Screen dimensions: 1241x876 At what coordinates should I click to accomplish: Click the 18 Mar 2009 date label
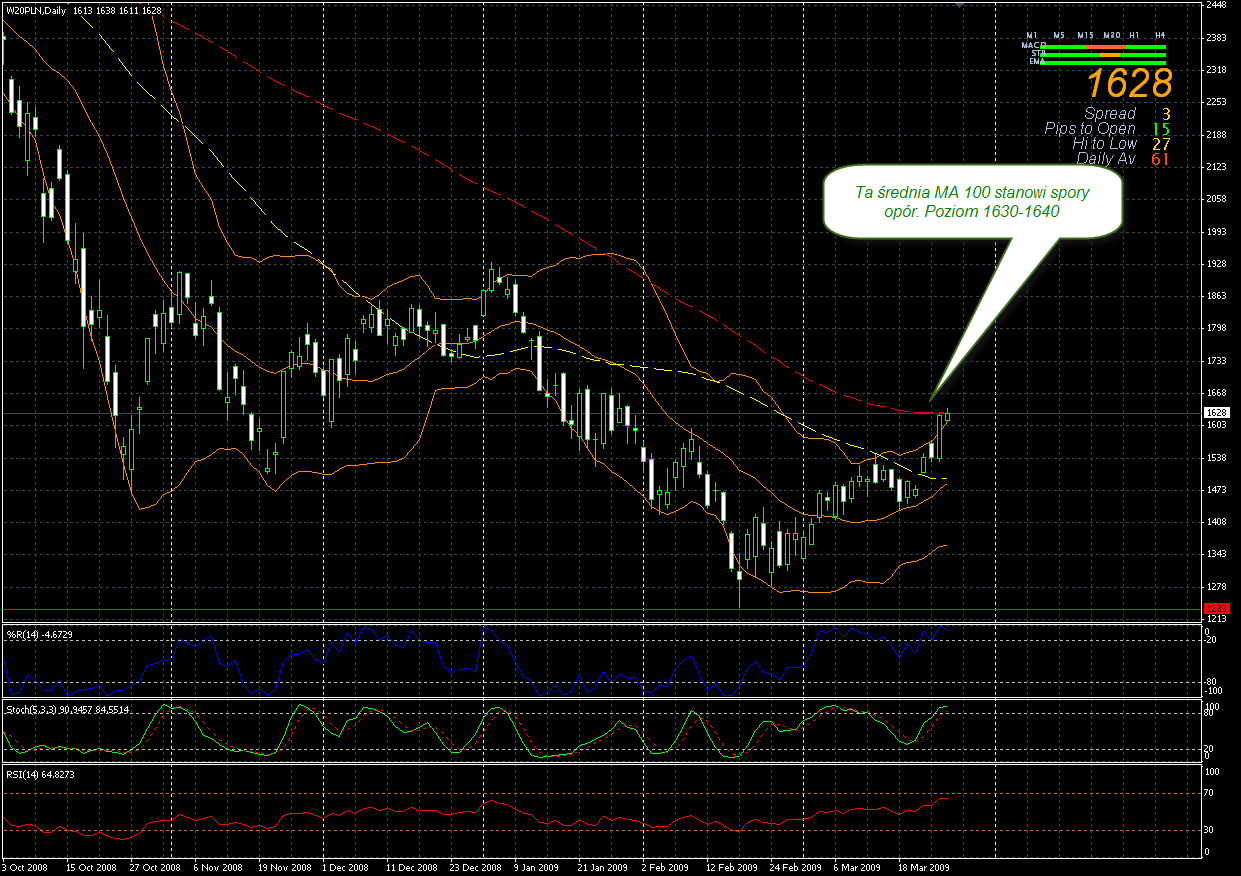[x=923, y=868]
